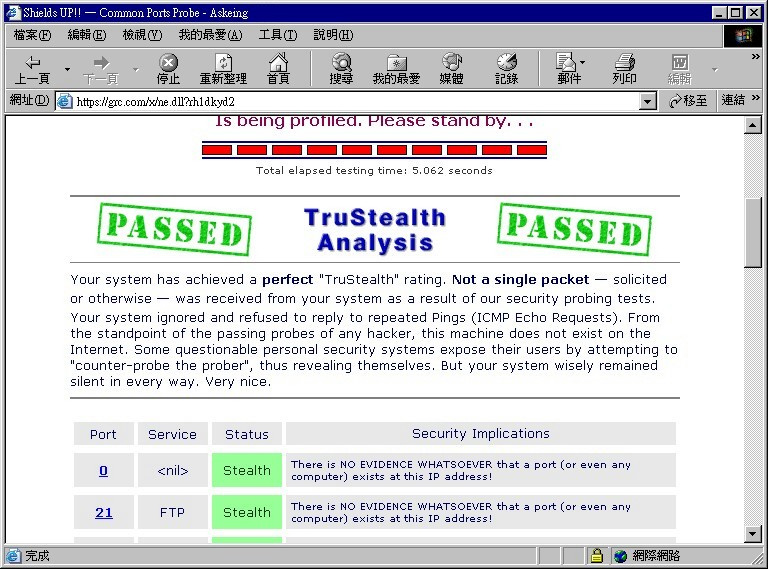Show more toolbar buttons chevron
This screenshot has height=569, width=768.
tap(755, 57)
